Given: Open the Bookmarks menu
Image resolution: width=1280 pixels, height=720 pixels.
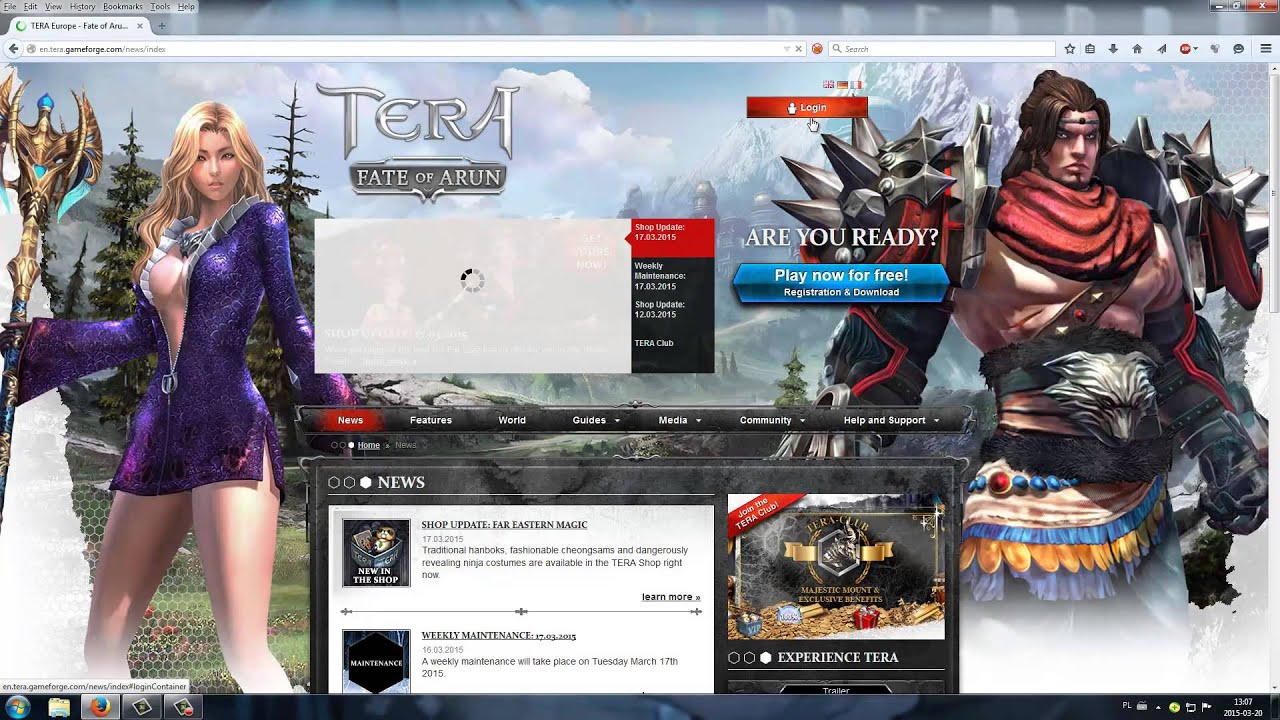Looking at the screenshot, I should (123, 6).
